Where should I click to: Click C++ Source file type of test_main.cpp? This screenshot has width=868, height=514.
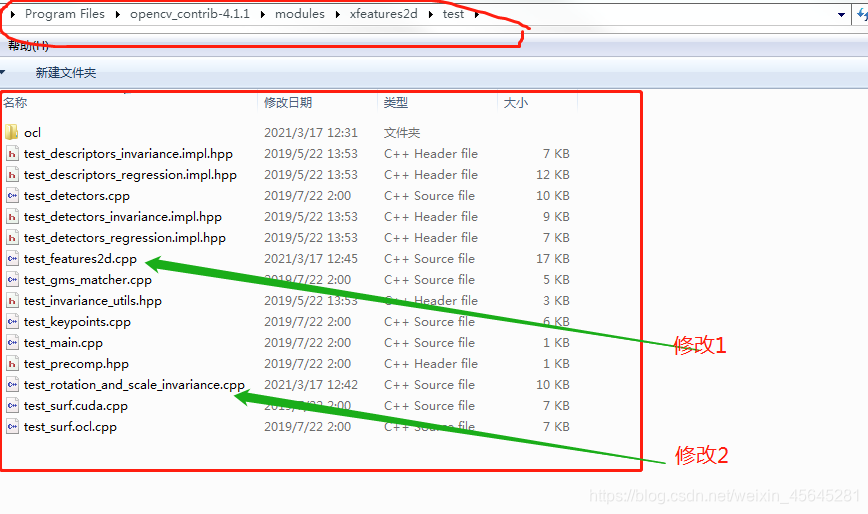coord(429,343)
